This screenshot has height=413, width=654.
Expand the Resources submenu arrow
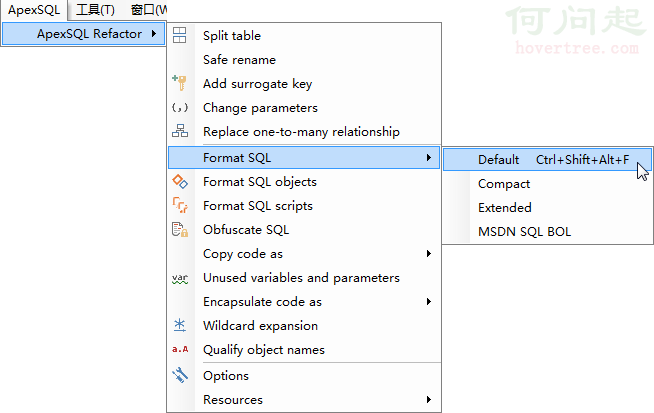pyautogui.click(x=428, y=400)
